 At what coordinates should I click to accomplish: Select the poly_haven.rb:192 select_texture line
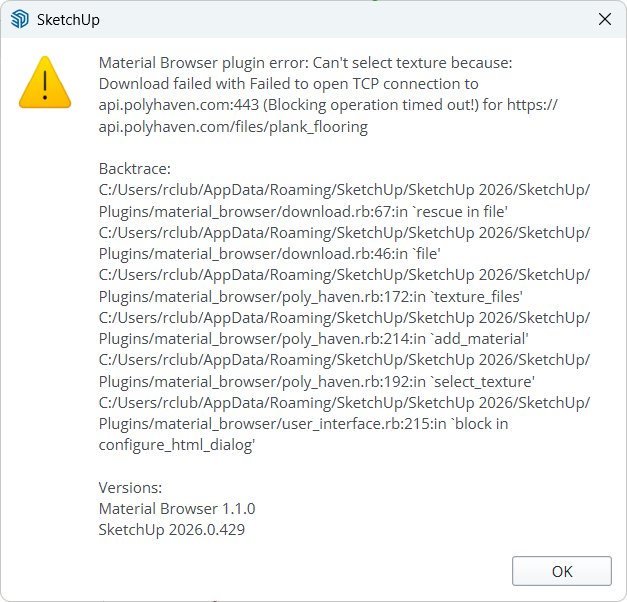point(318,381)
